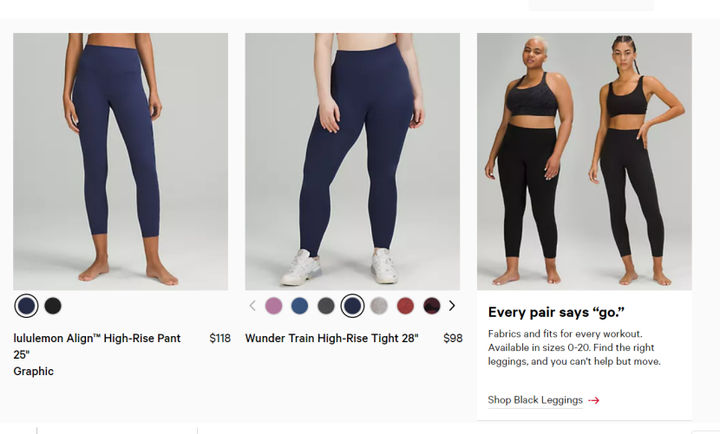Choose the blue Wunder Train color swatch
720x434 pixels.
pyautogui.click(x=300, y=306)
